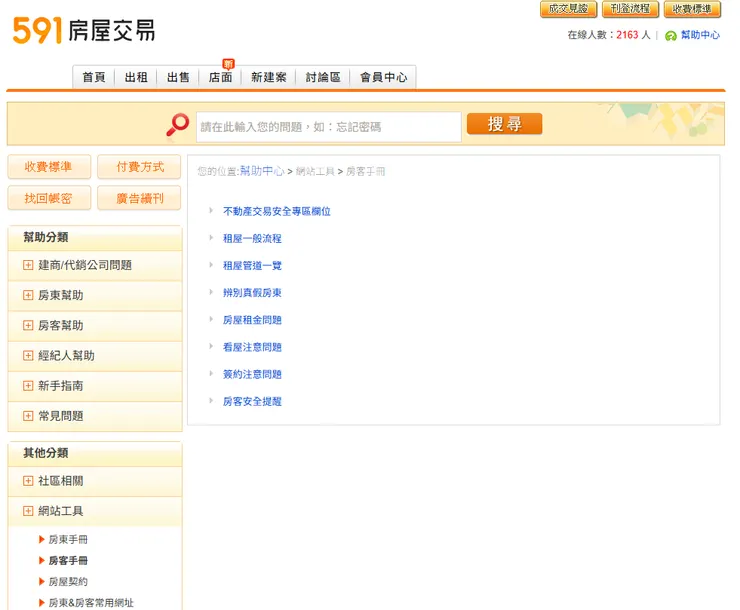Expand the 房客幫助 category
The height and width of the screenshot is (610, 740).
pos(95,326)
